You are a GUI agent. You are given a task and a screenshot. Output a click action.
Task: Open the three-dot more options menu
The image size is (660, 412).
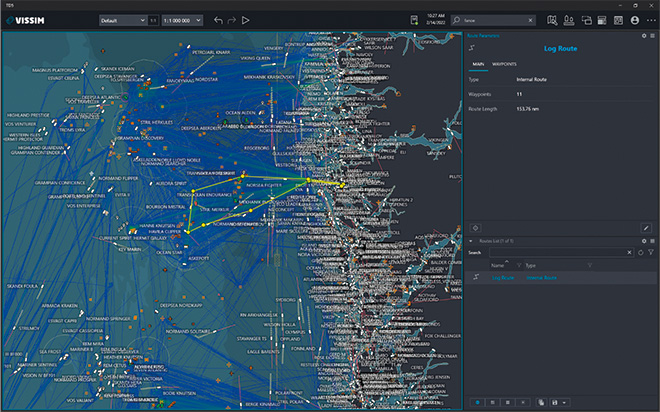[651, 20]
